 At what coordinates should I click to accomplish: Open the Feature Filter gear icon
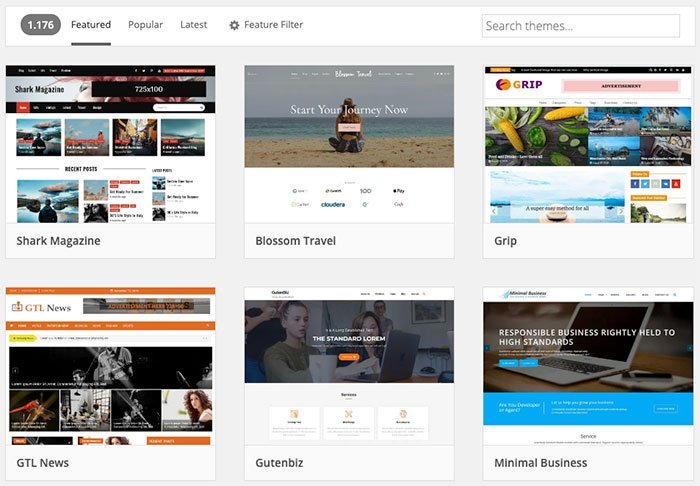(x=234, y=25)
